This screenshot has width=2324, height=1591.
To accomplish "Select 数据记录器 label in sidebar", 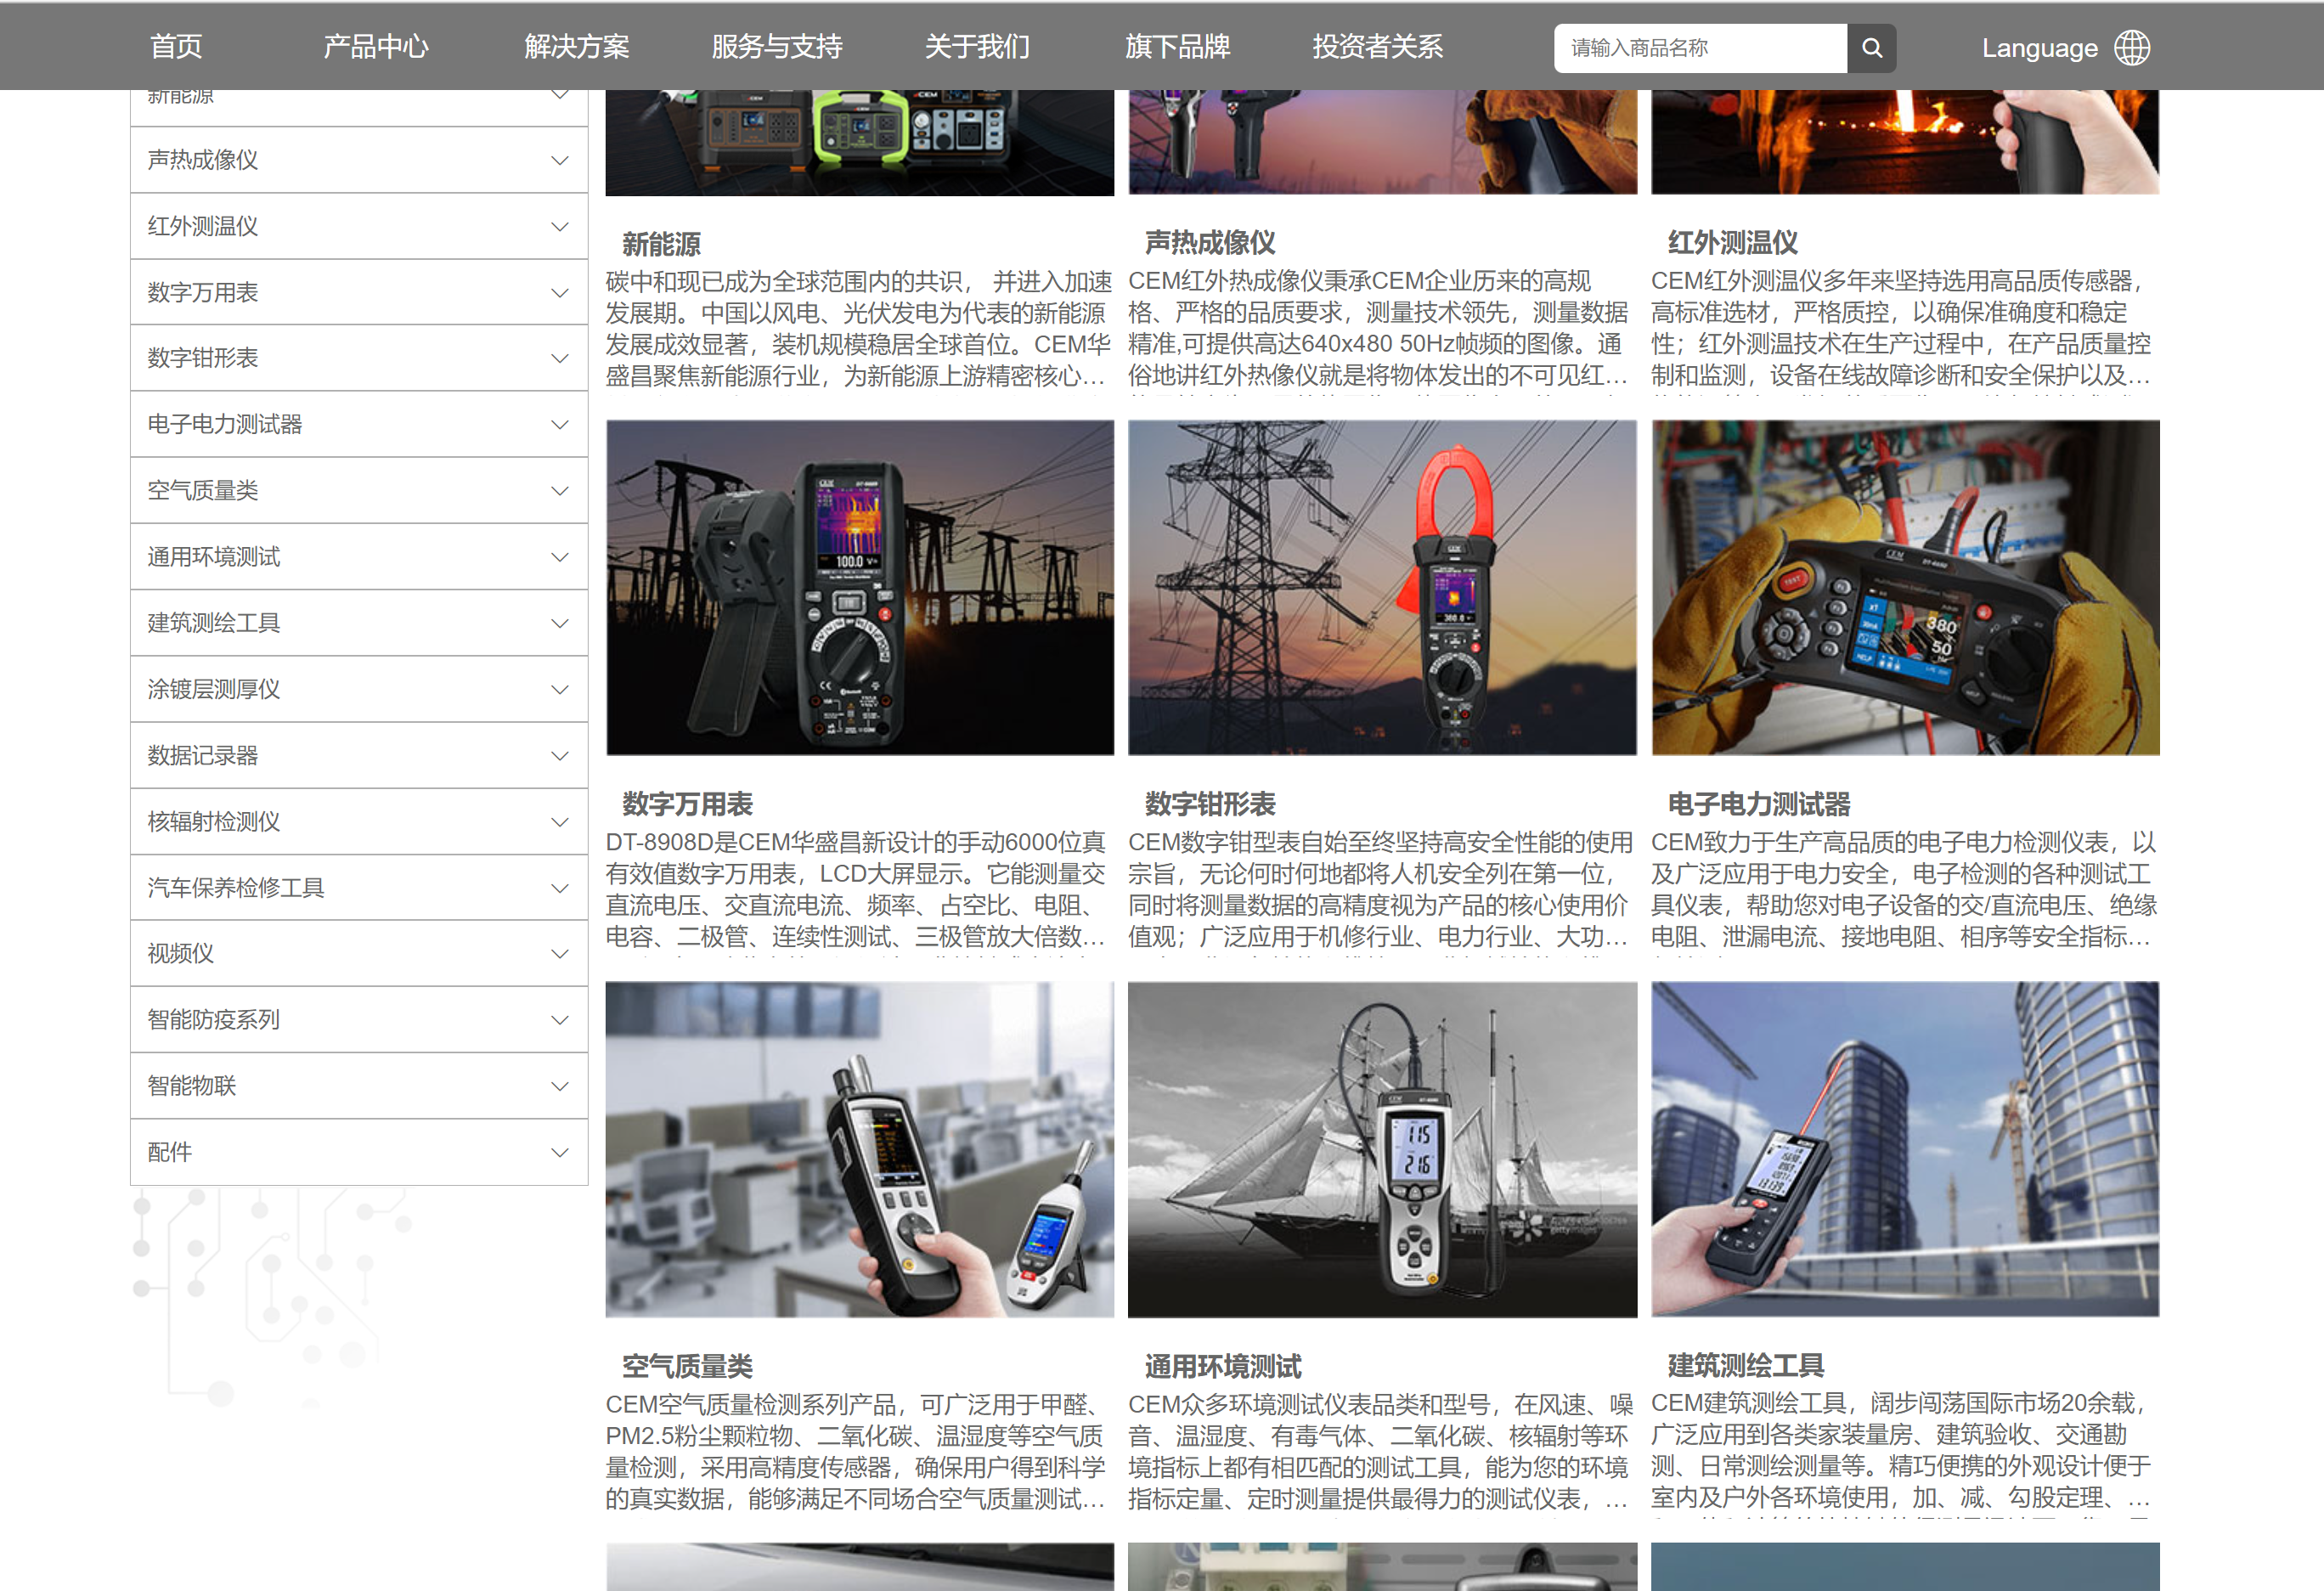I will coord(203,755).
